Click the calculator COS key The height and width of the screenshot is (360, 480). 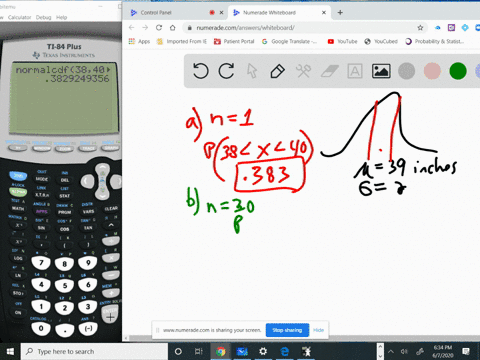click(65, 229)
